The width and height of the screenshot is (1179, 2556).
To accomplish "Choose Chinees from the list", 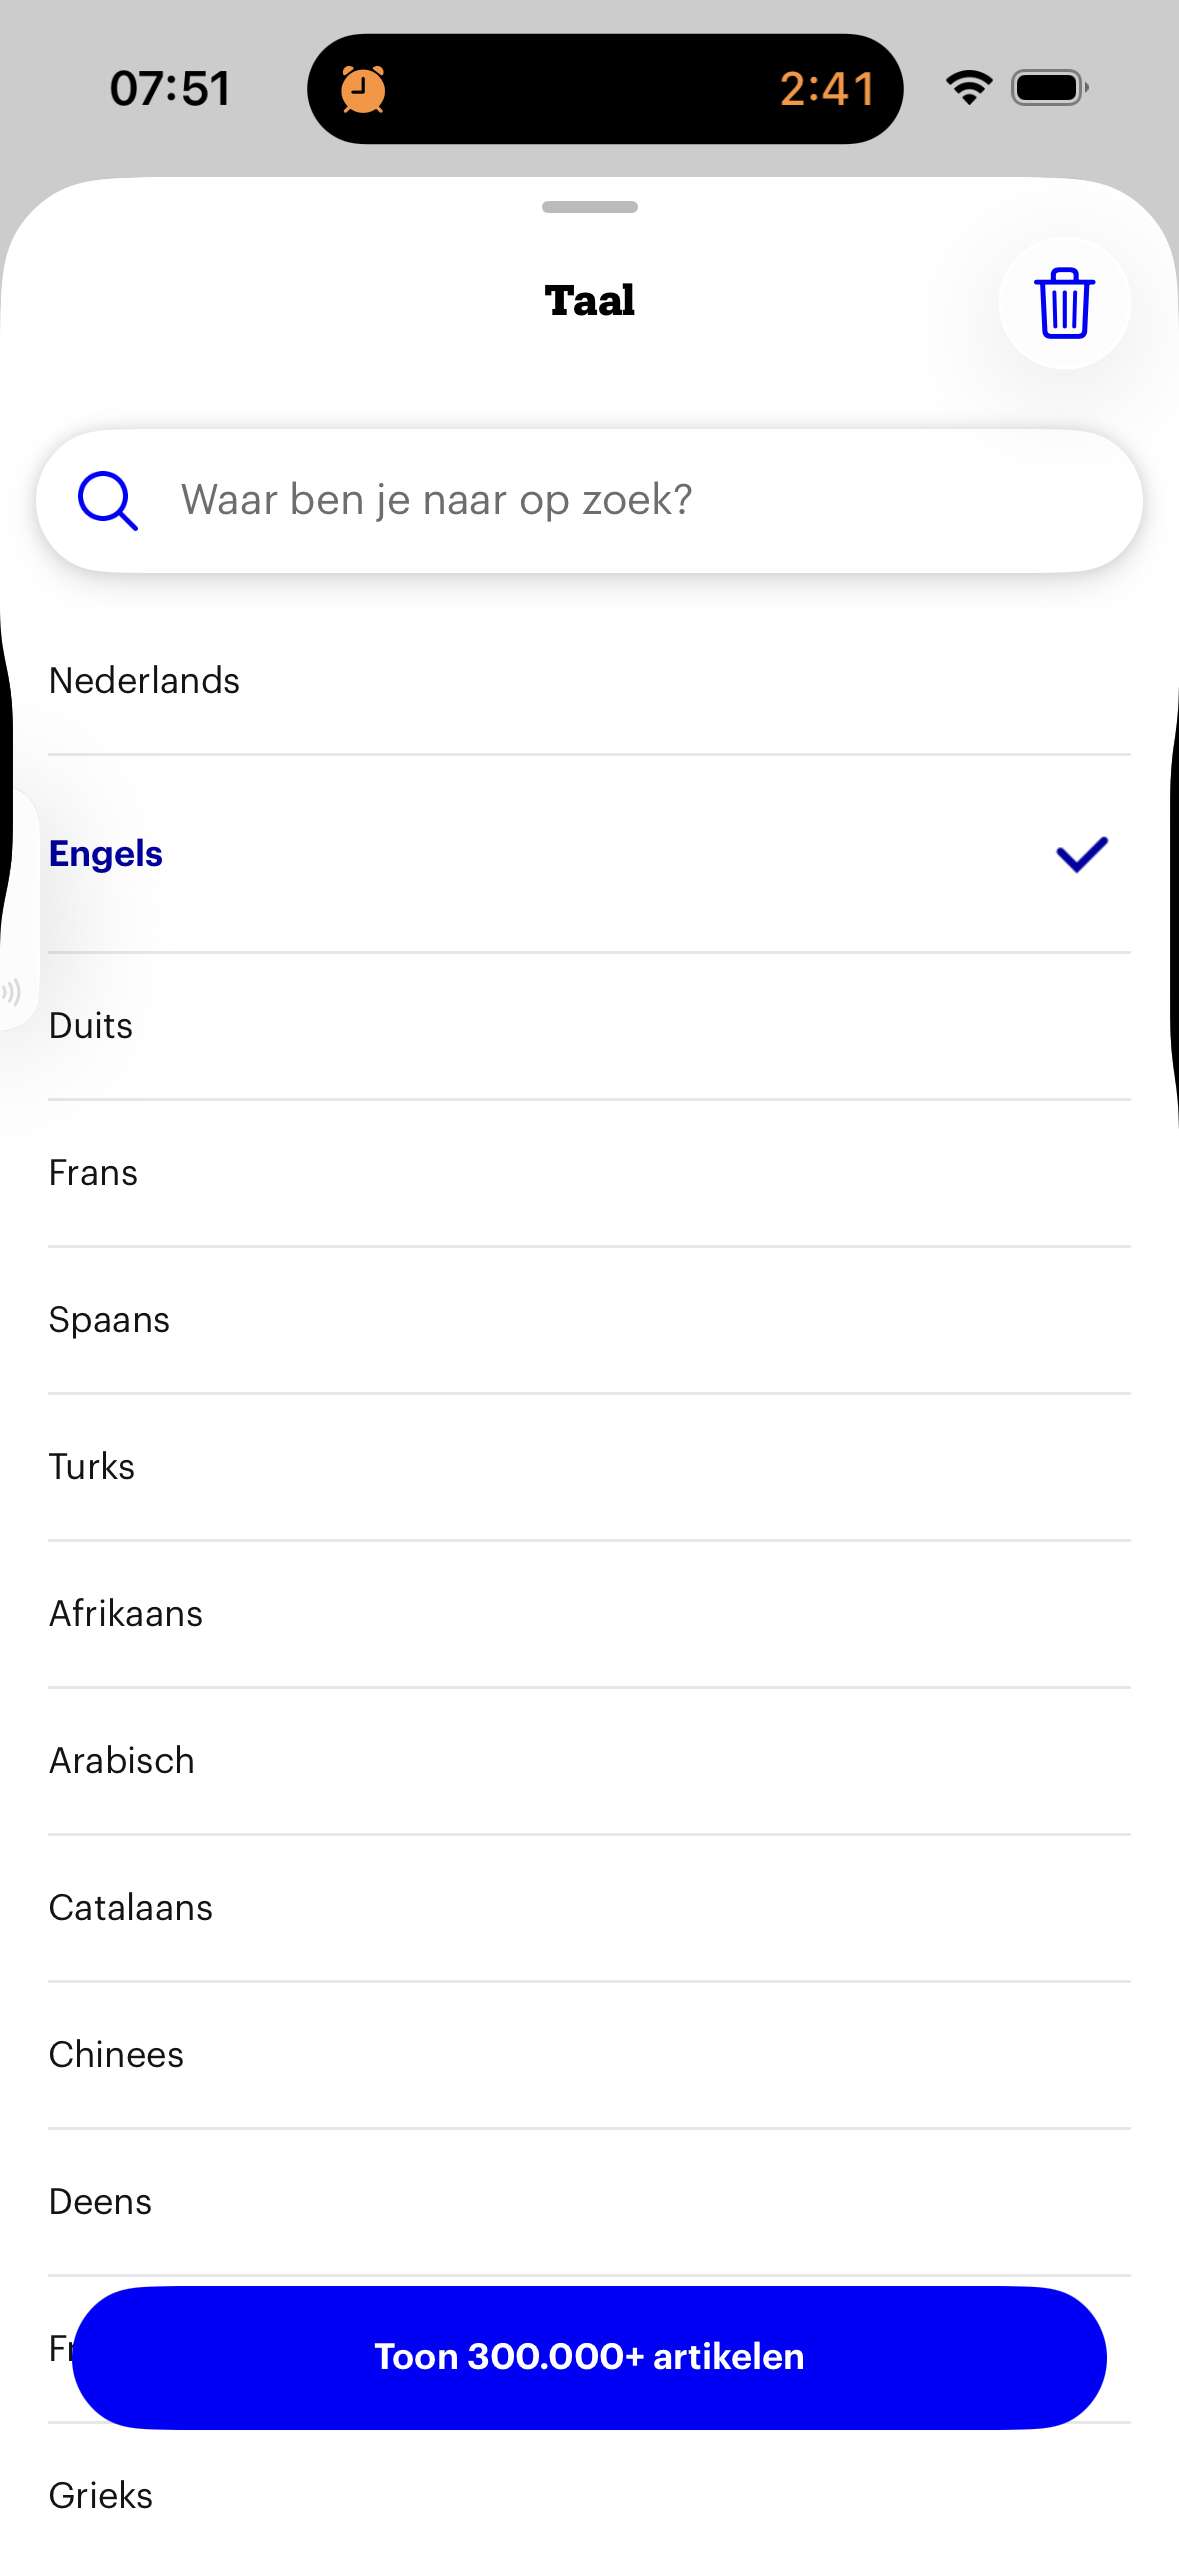I will pyautogui.click(x=116, y=2055).
